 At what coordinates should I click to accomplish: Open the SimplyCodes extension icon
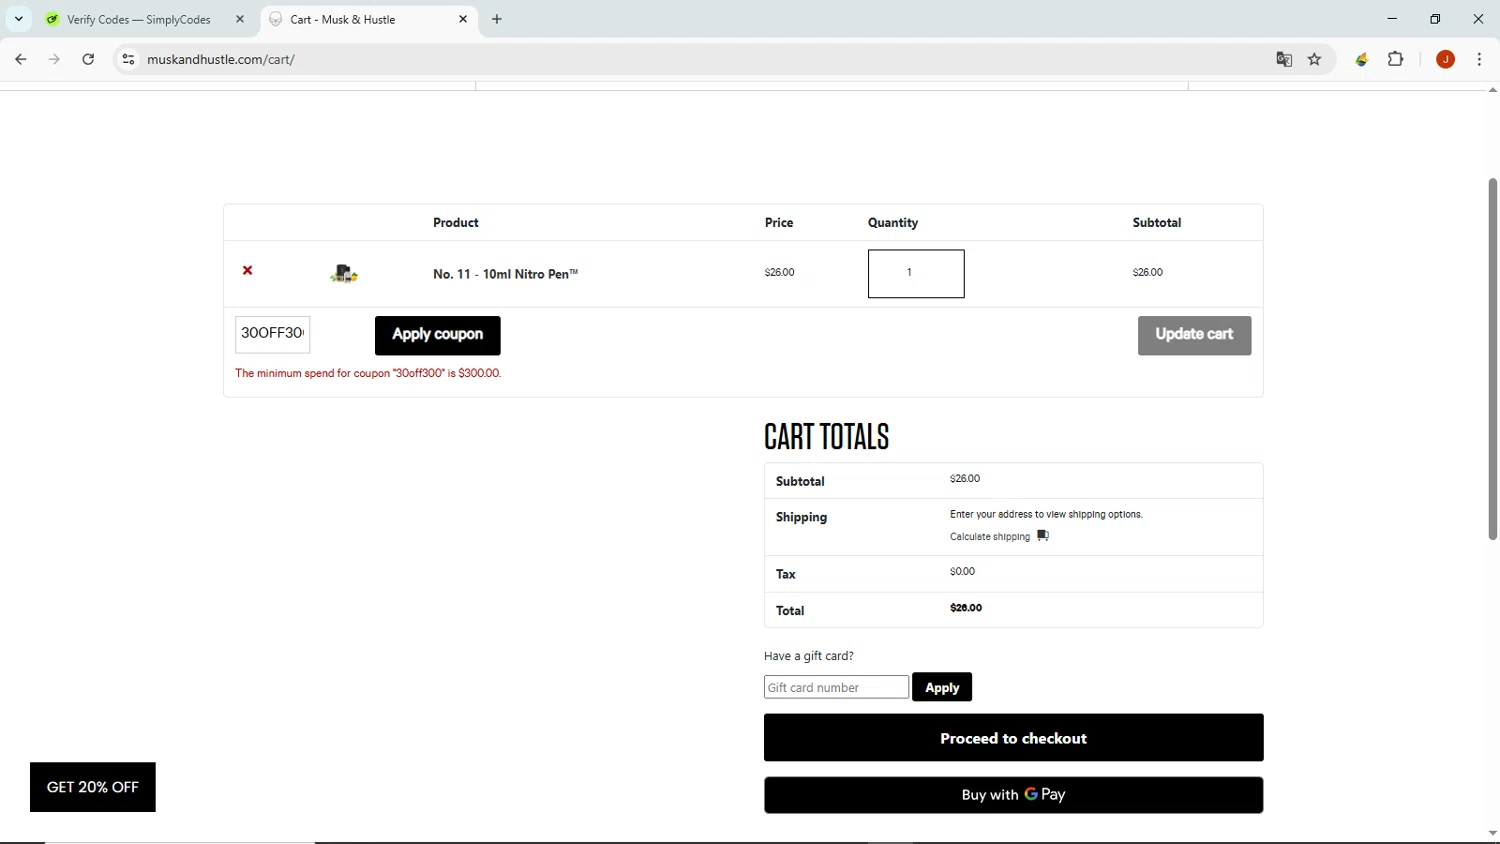[x=1361, y=60]
